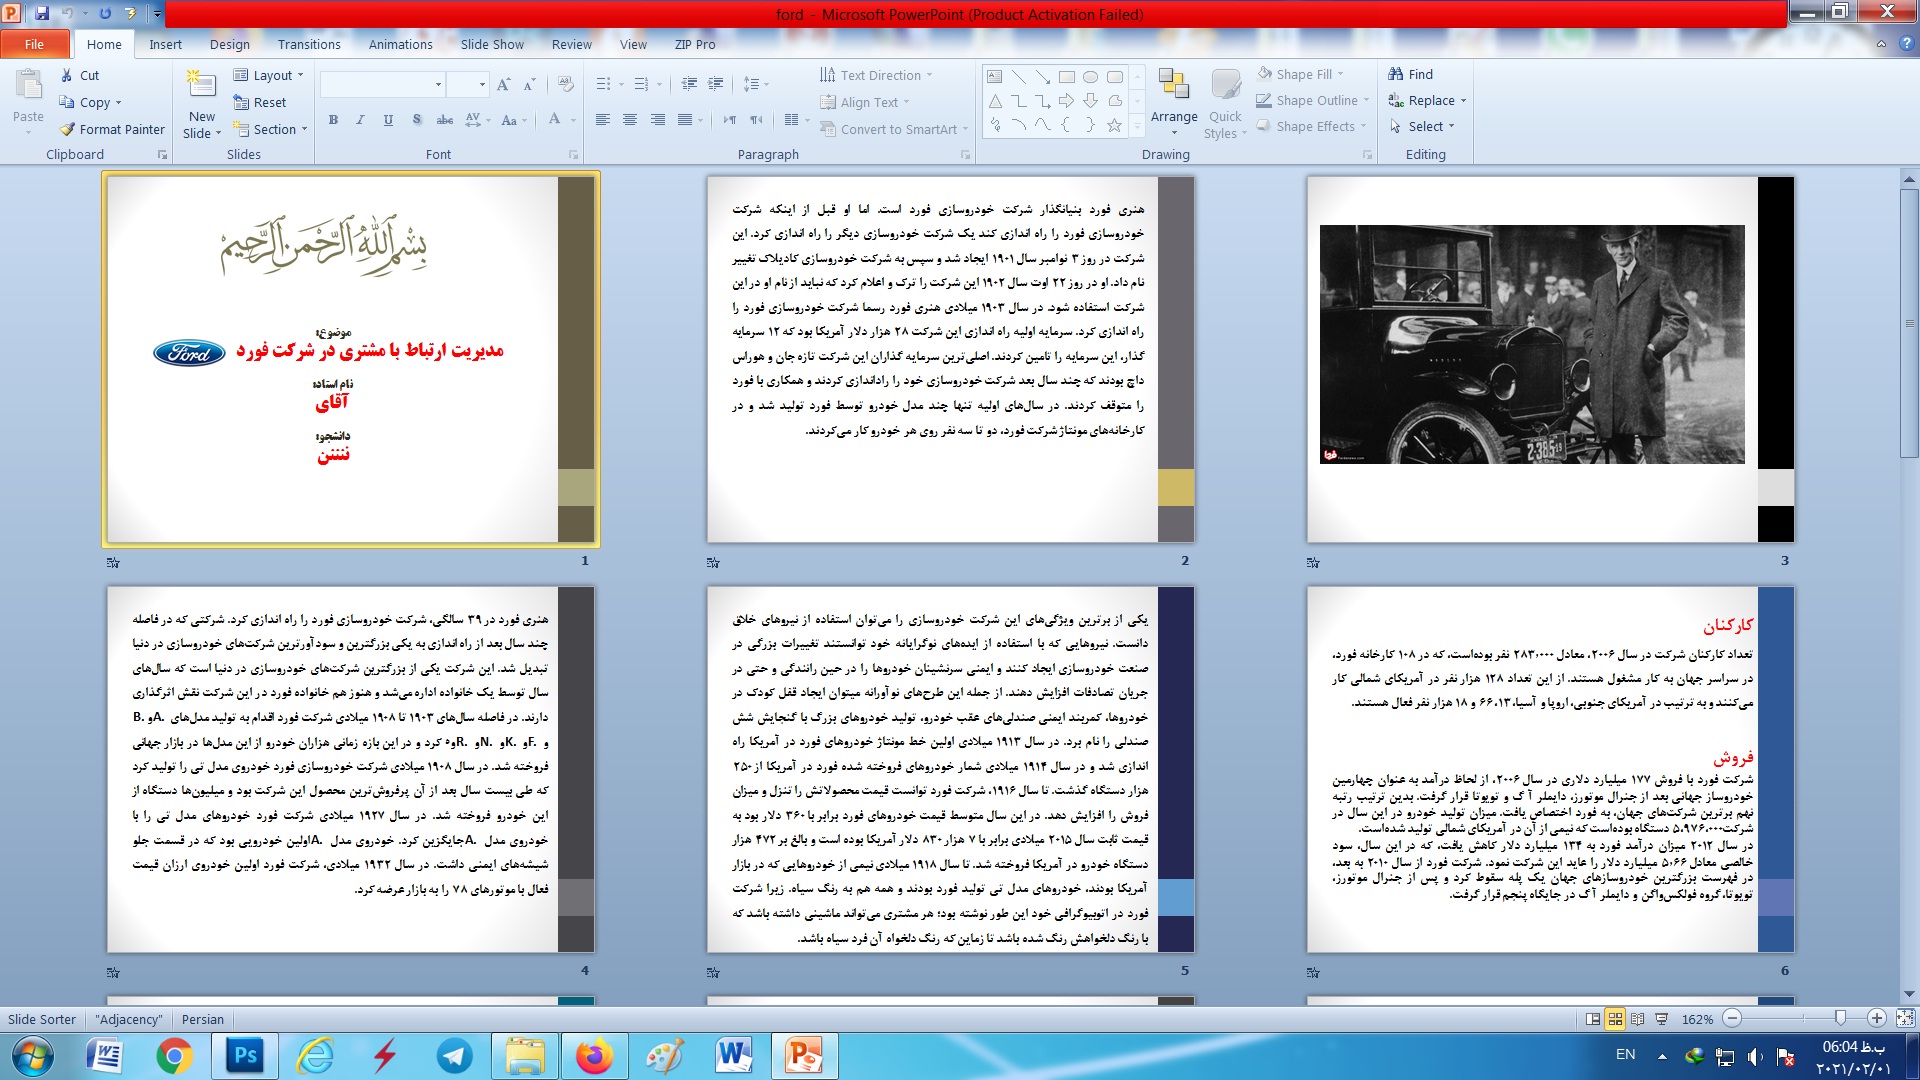This screenshot has width=1920, height=1080.
Task: Switch to Normal view in status bar
Action: pyautogui.click(x=1592, y=1019)
